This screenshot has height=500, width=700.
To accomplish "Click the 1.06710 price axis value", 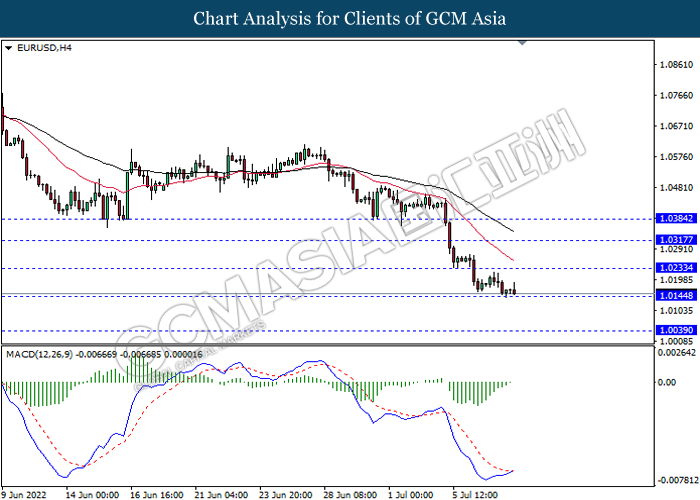I will pos(676,126).
